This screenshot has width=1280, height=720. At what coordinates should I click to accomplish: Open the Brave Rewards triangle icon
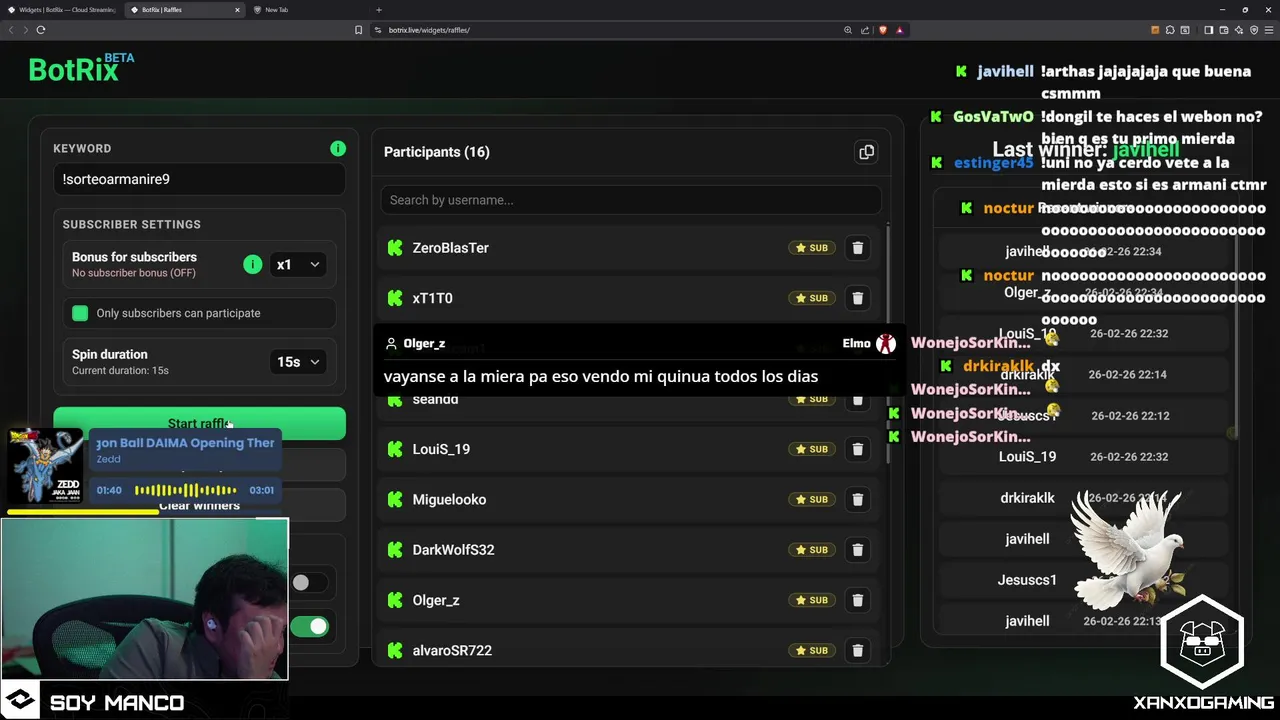900,30
